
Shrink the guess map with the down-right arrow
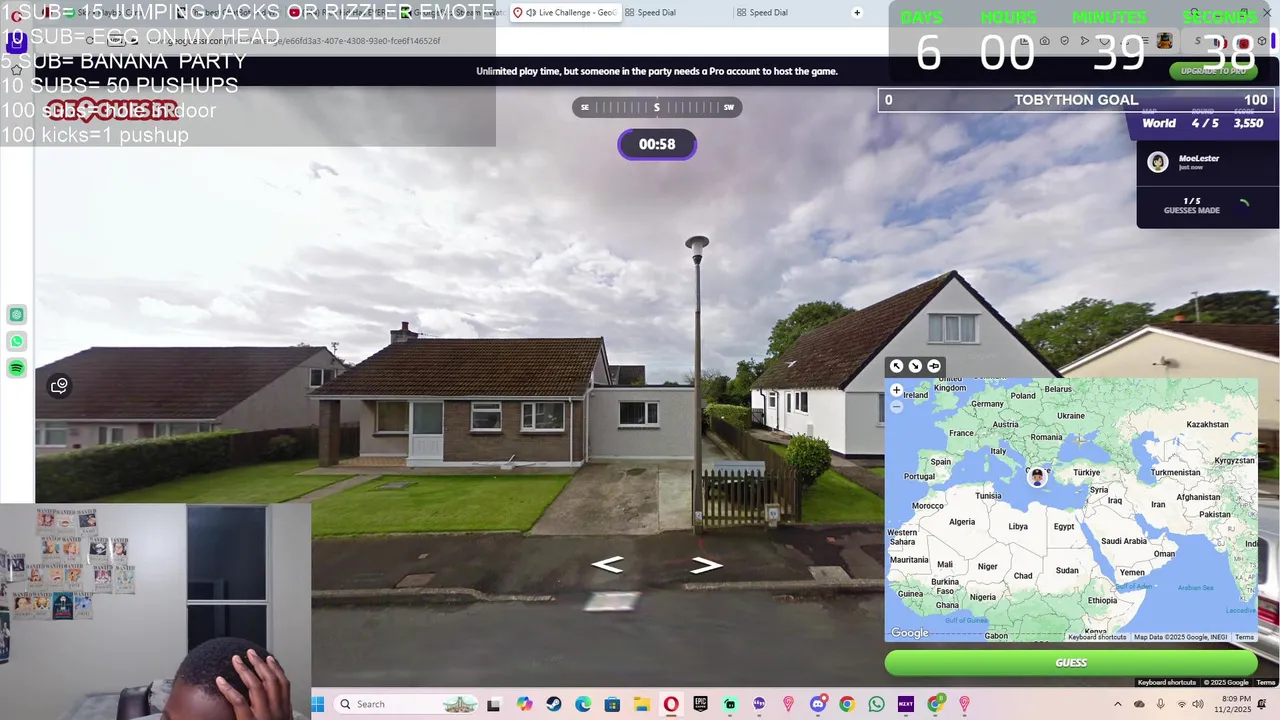(915, 366)
